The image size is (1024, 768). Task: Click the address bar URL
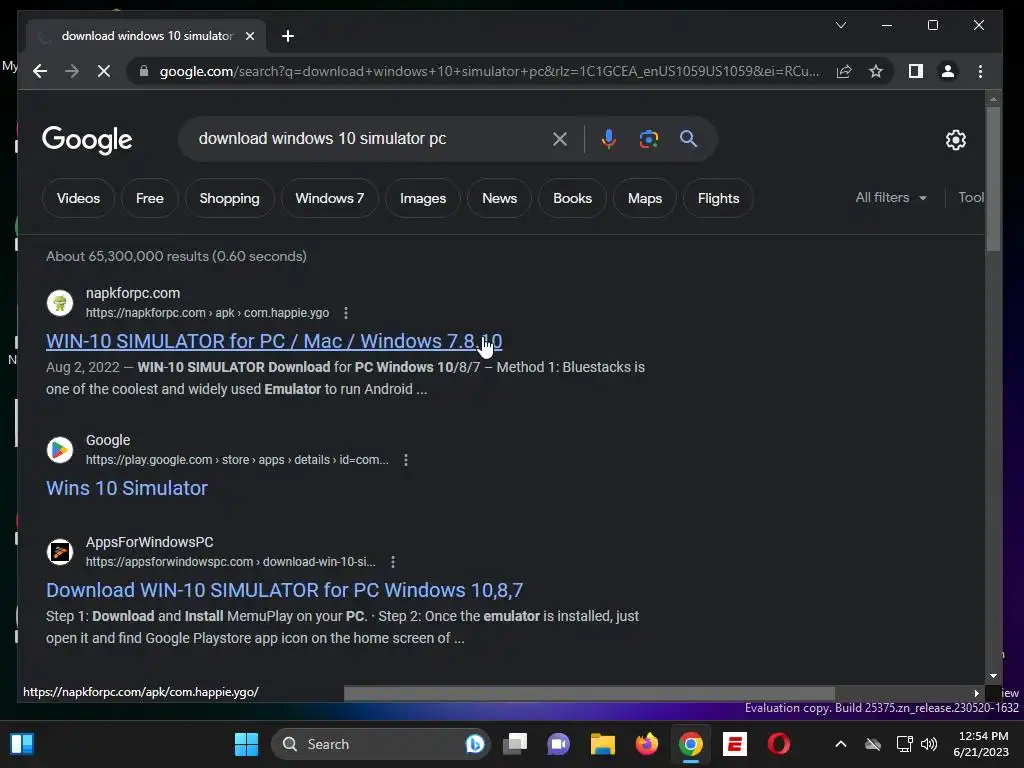point(489,71)
